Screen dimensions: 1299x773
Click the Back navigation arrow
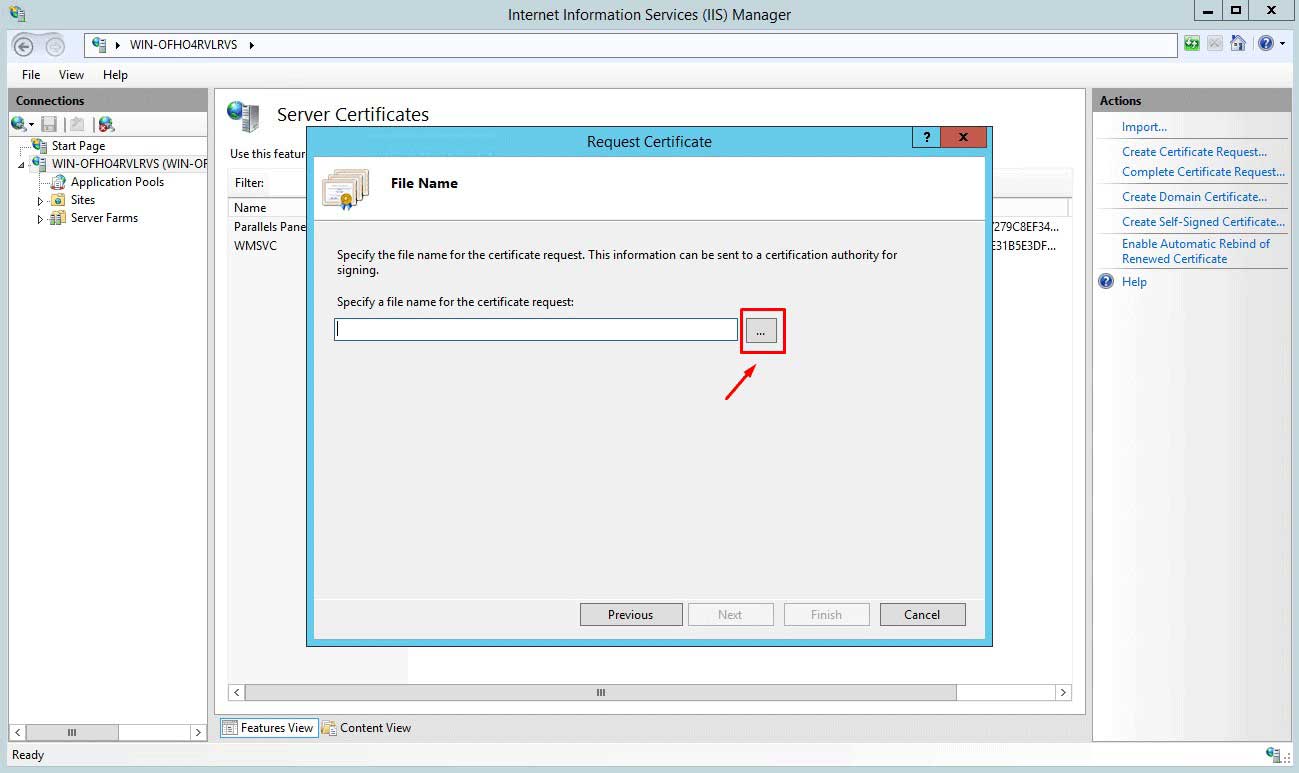point(24,45)
